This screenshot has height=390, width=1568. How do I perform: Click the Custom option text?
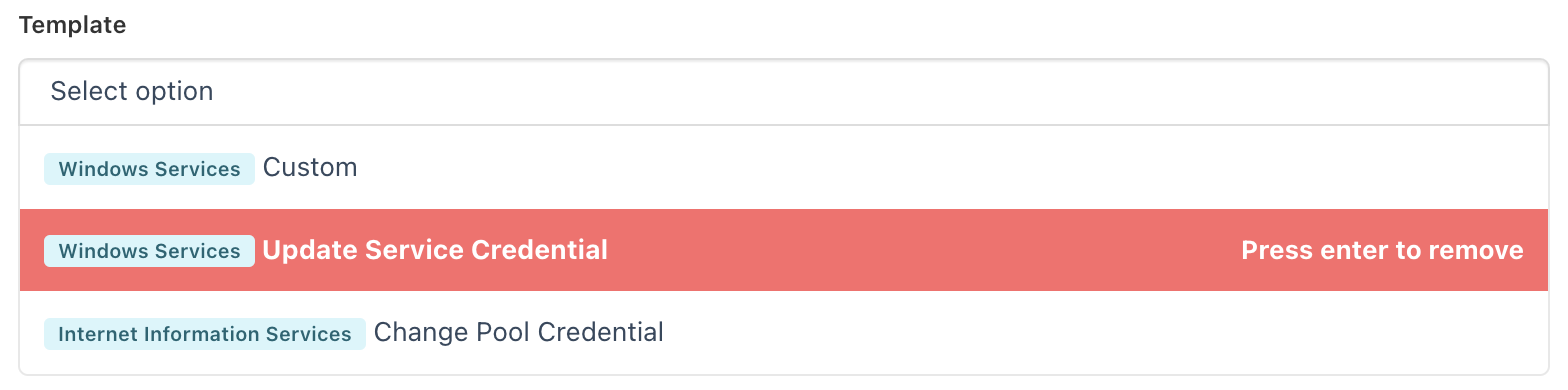point(310,168)
